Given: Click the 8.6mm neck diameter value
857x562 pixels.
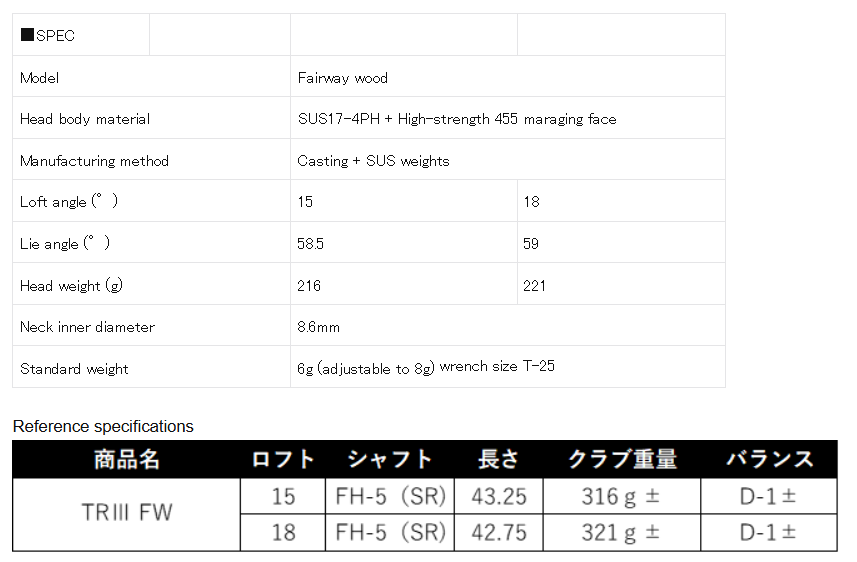Looking at the screenshot, I should [x=319, y=327].
